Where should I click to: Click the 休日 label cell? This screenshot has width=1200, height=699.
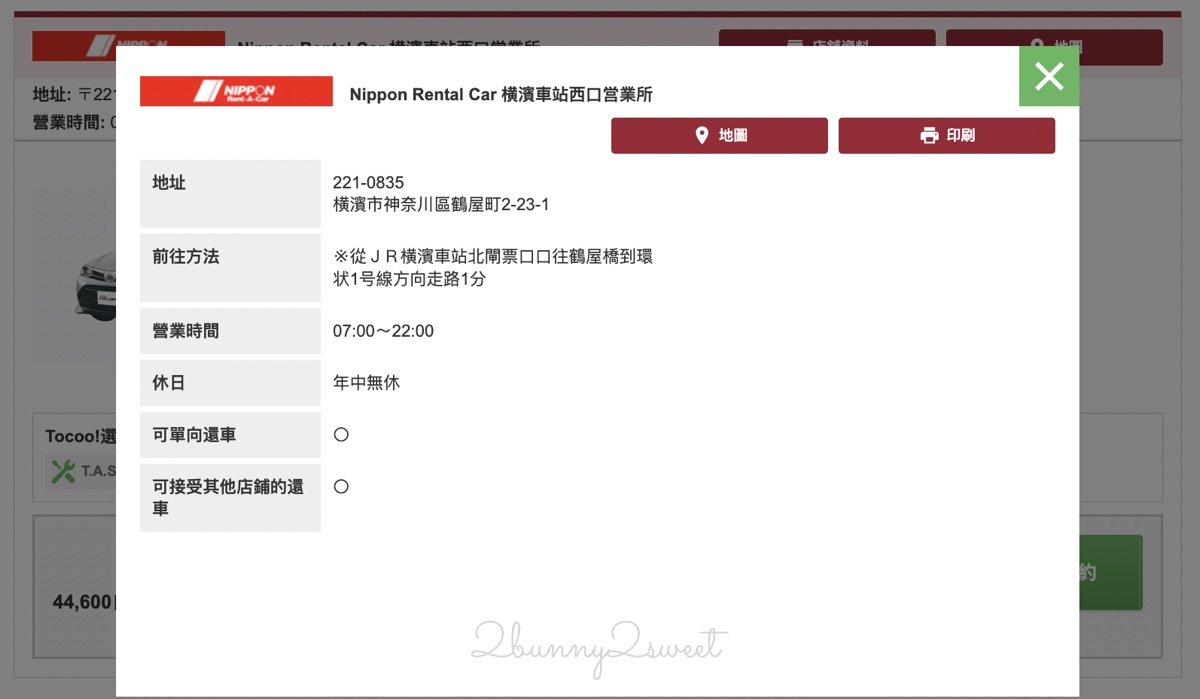coord(230,383)
